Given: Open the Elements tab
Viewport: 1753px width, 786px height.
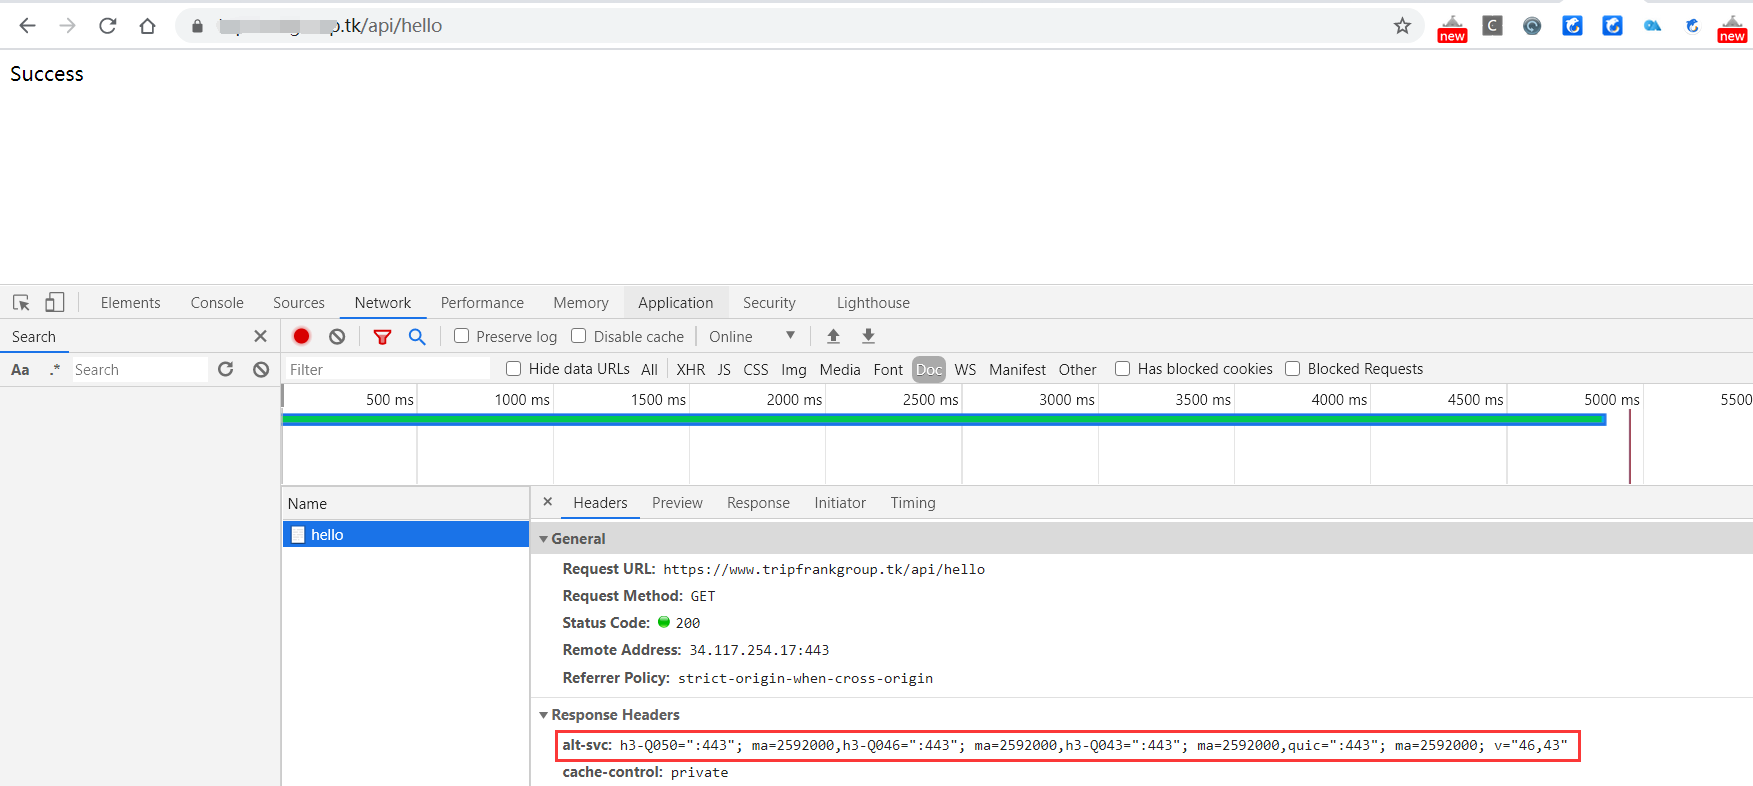Looking at the screenshot, I should [x=130, y=303].
